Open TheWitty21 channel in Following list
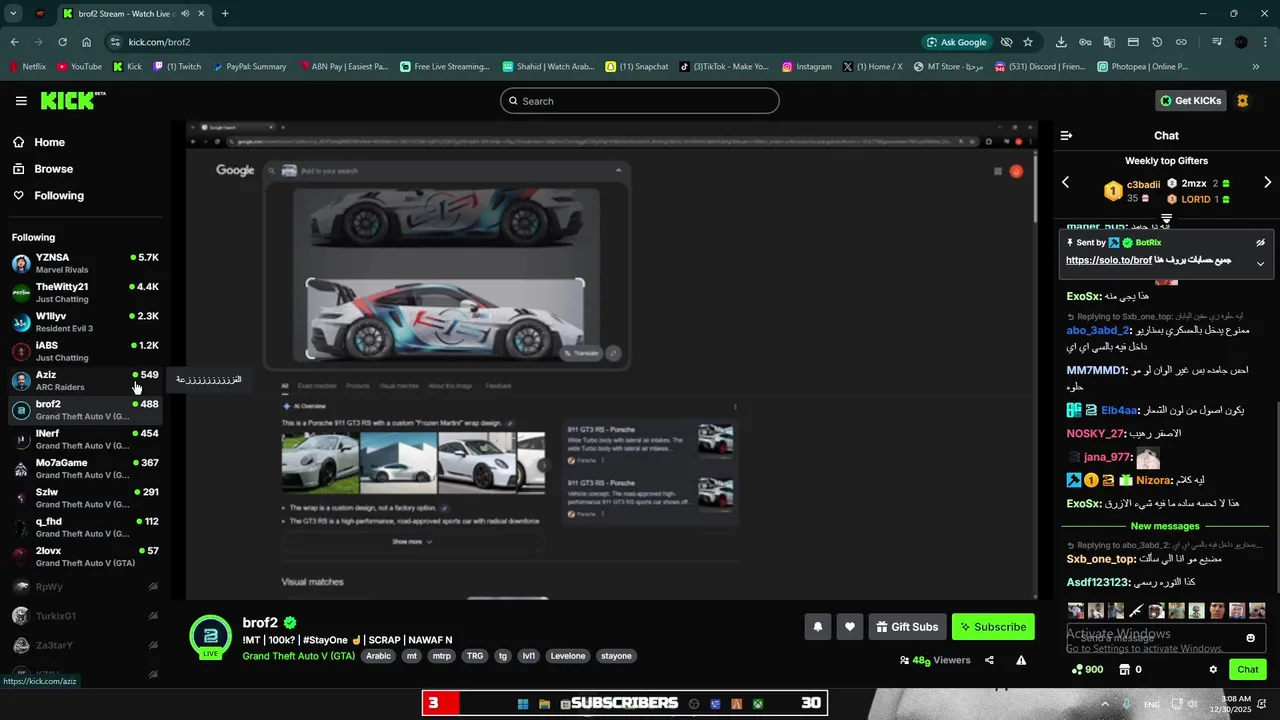The height and width of the screenshot is (720, 1280). pyautogui.click(x=85, y=293)
